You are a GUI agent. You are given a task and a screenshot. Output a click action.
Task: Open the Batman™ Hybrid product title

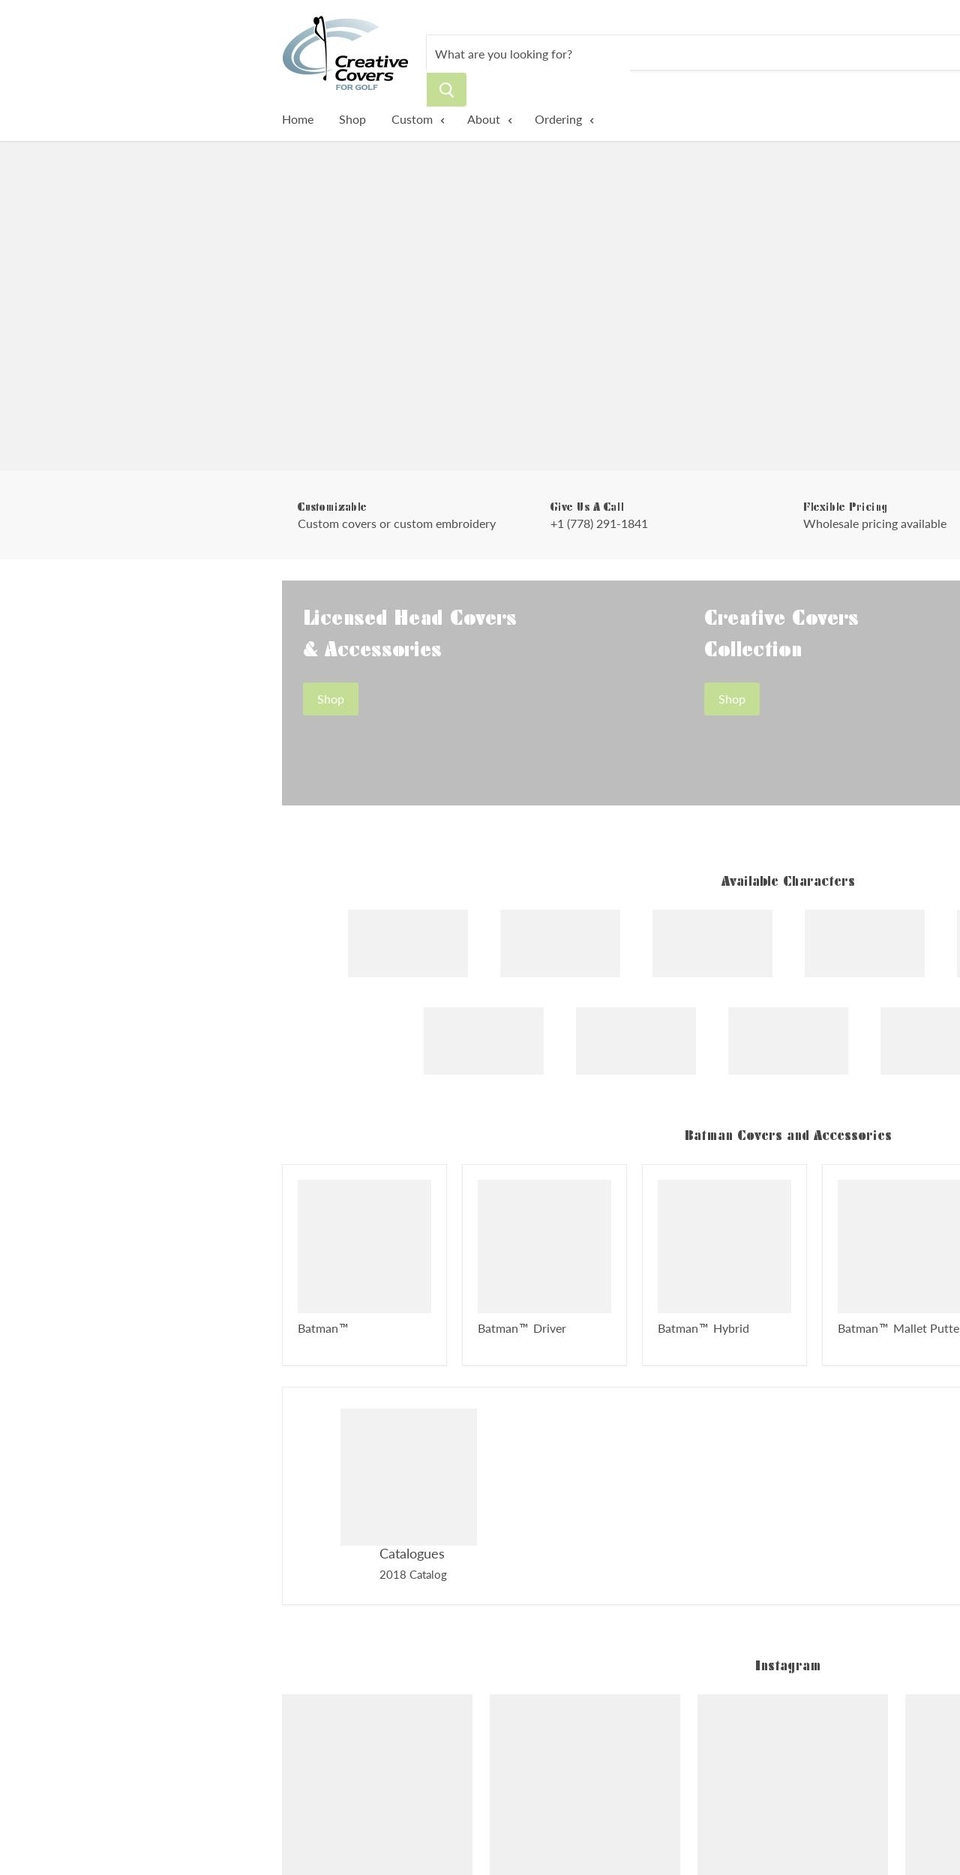[703, 1329]
